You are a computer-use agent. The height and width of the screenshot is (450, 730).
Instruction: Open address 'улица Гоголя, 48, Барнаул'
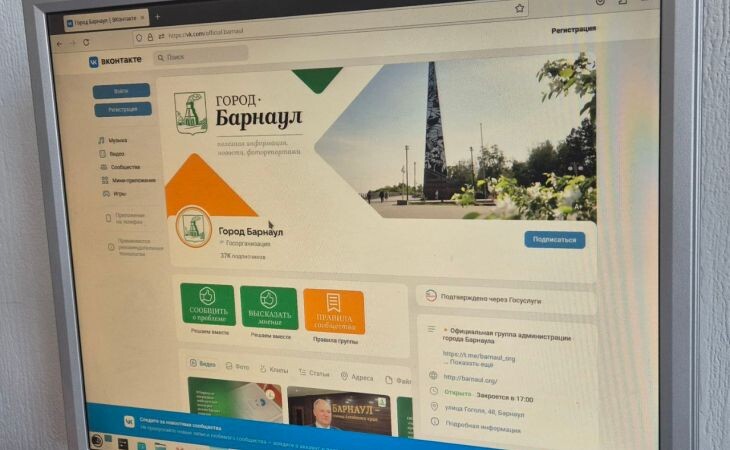tap(484, 410)
